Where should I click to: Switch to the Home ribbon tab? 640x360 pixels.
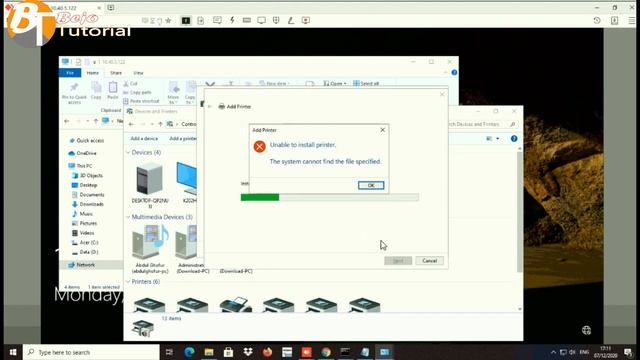93,73
